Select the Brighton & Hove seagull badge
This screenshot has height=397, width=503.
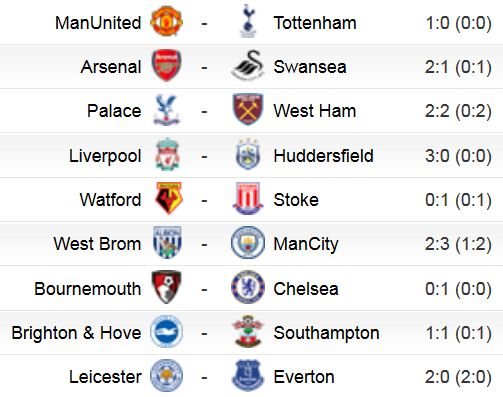pos(166,331)
